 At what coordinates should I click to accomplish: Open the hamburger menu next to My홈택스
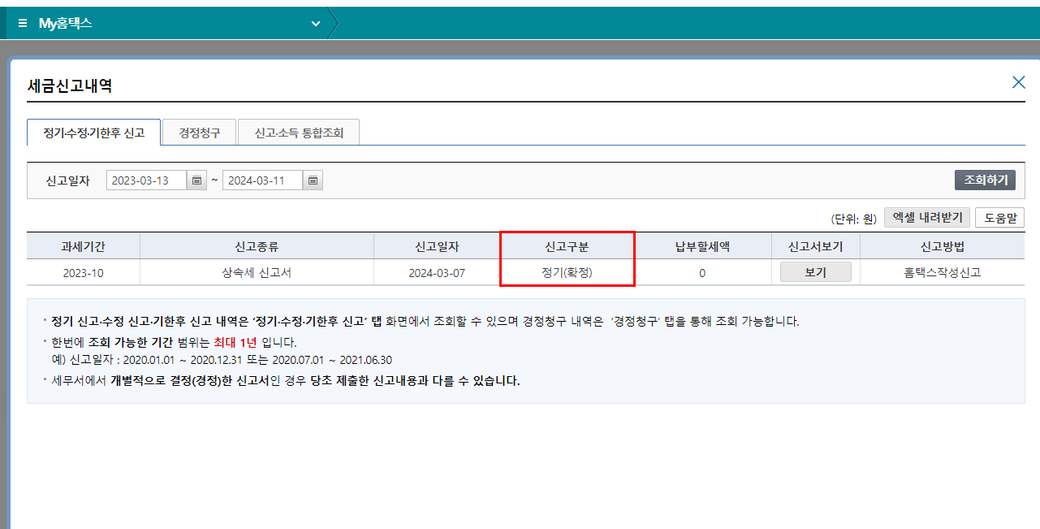(22, 22)
